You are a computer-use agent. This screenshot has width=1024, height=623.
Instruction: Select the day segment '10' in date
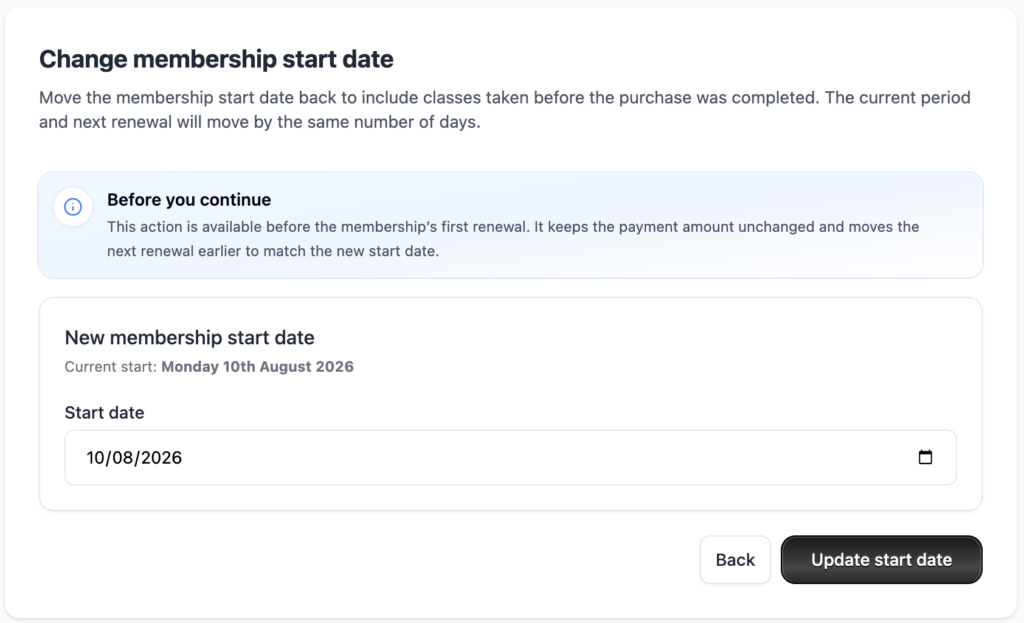click(95, 458)
